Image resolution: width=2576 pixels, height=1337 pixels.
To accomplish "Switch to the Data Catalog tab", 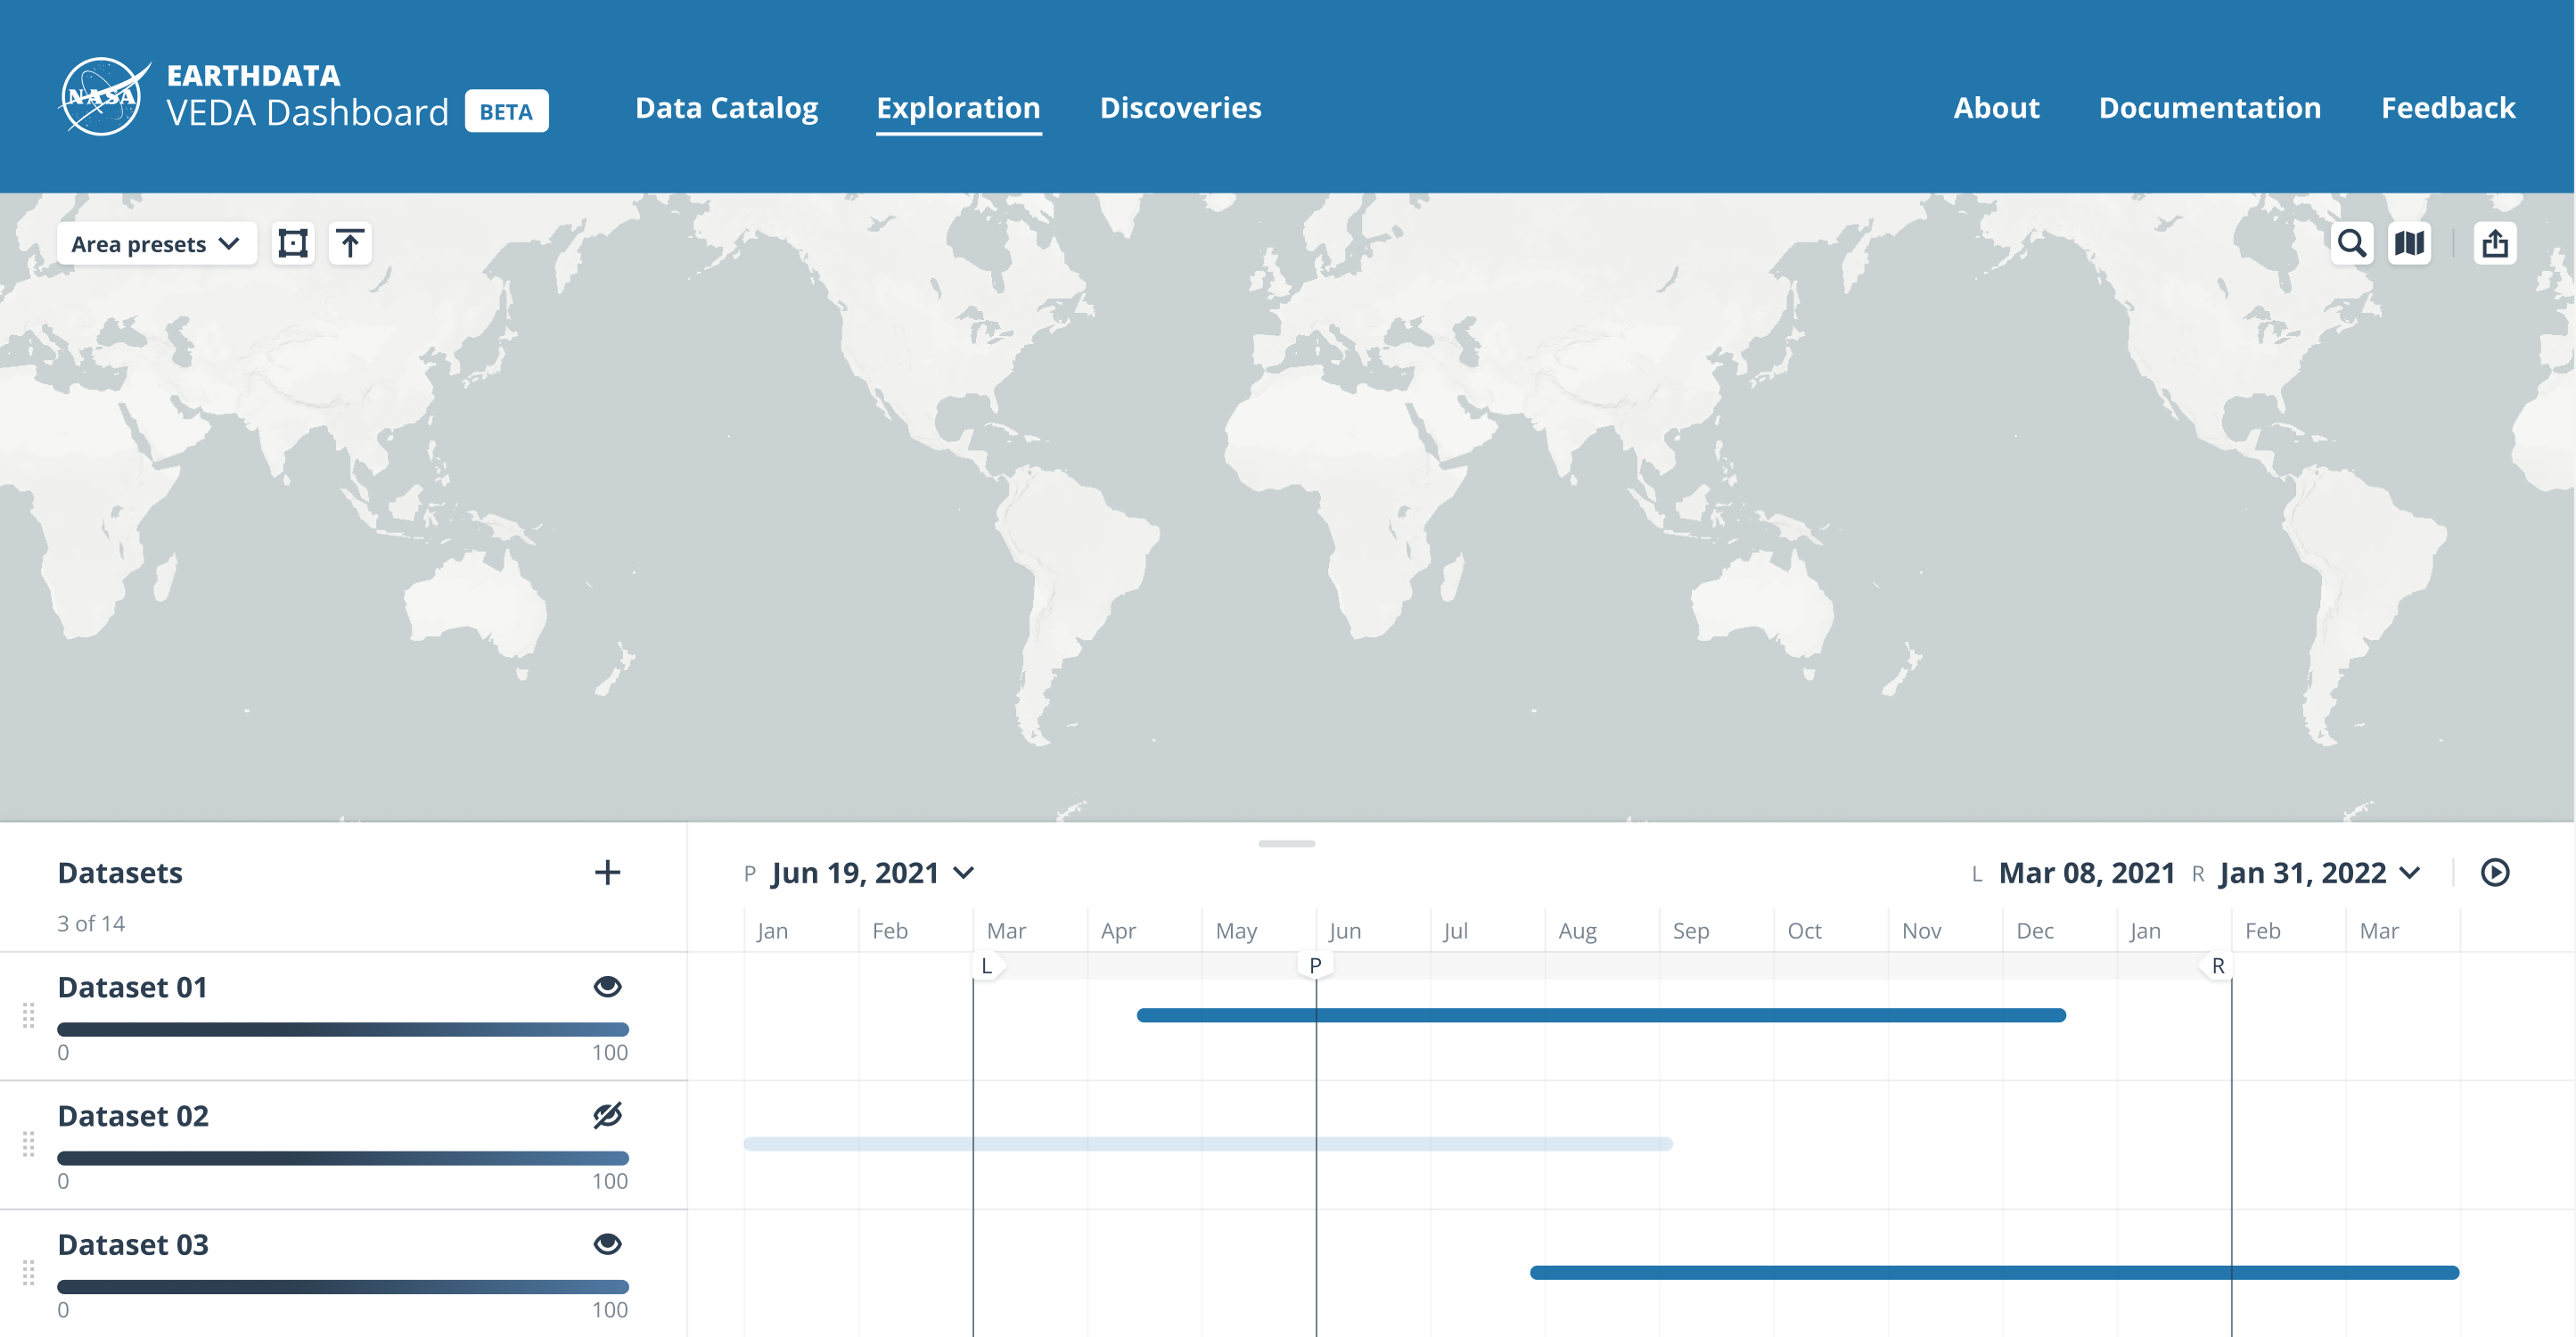I will (x=726, y=107).
